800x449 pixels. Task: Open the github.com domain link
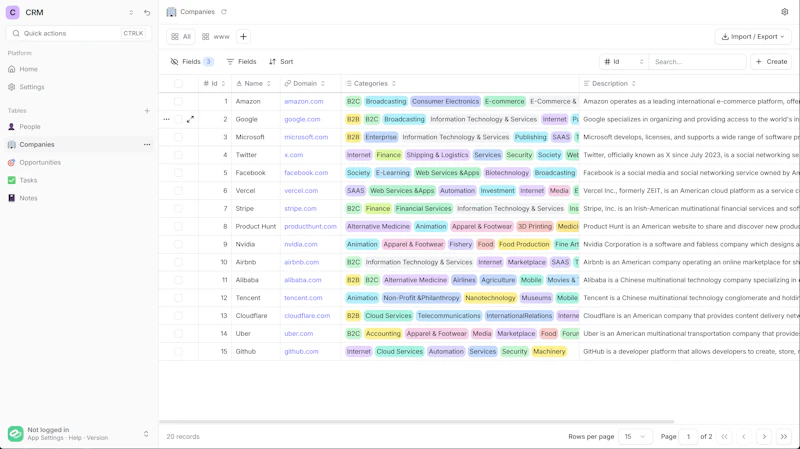(x=301, y=352)
